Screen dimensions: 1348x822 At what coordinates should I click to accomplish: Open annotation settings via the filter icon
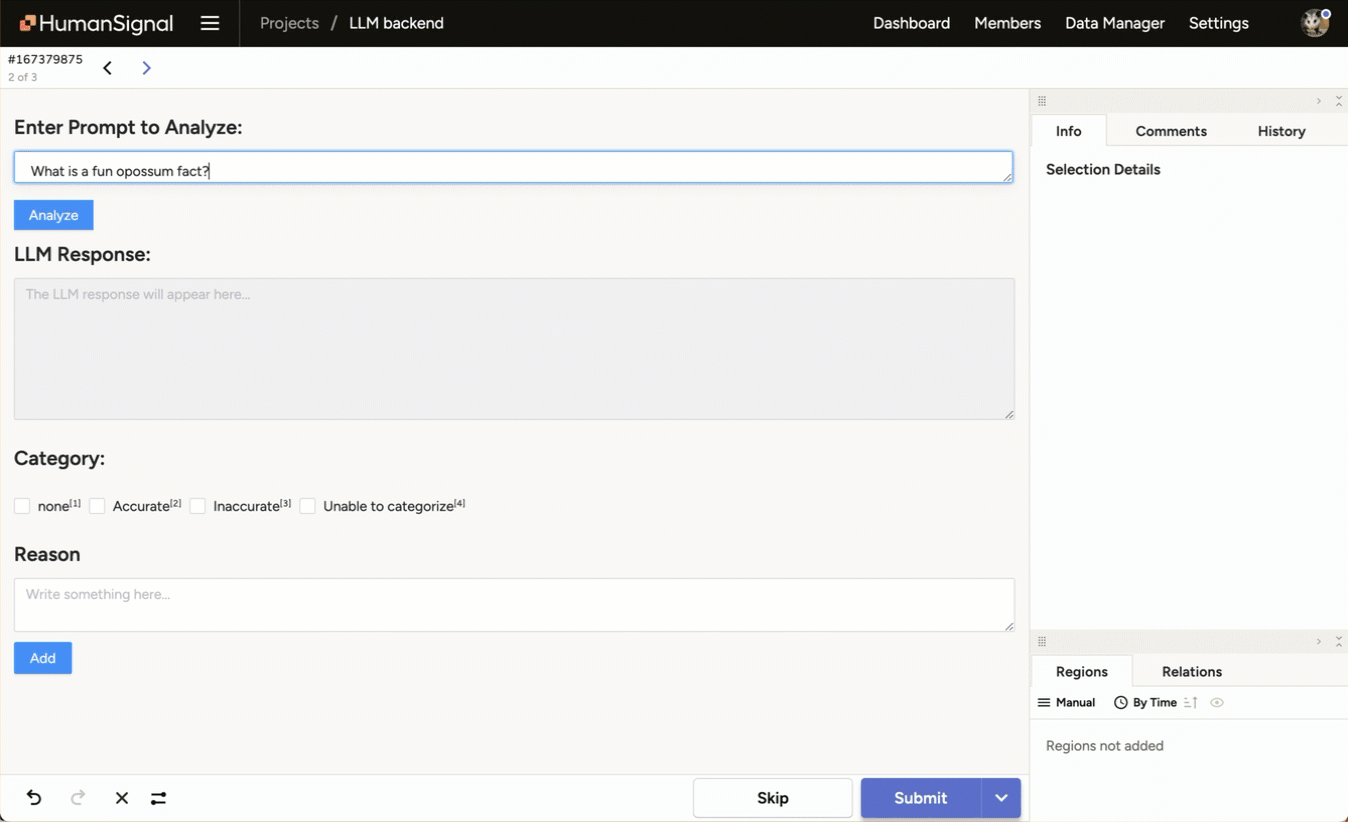pos(158,798)
